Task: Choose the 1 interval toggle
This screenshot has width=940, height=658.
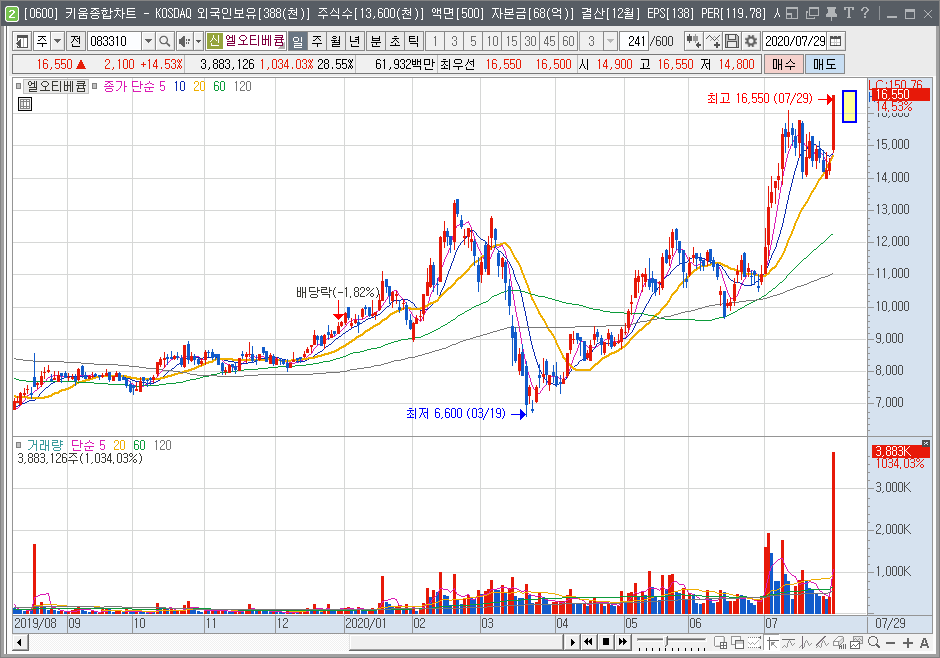Action: (x=435, y=41)
